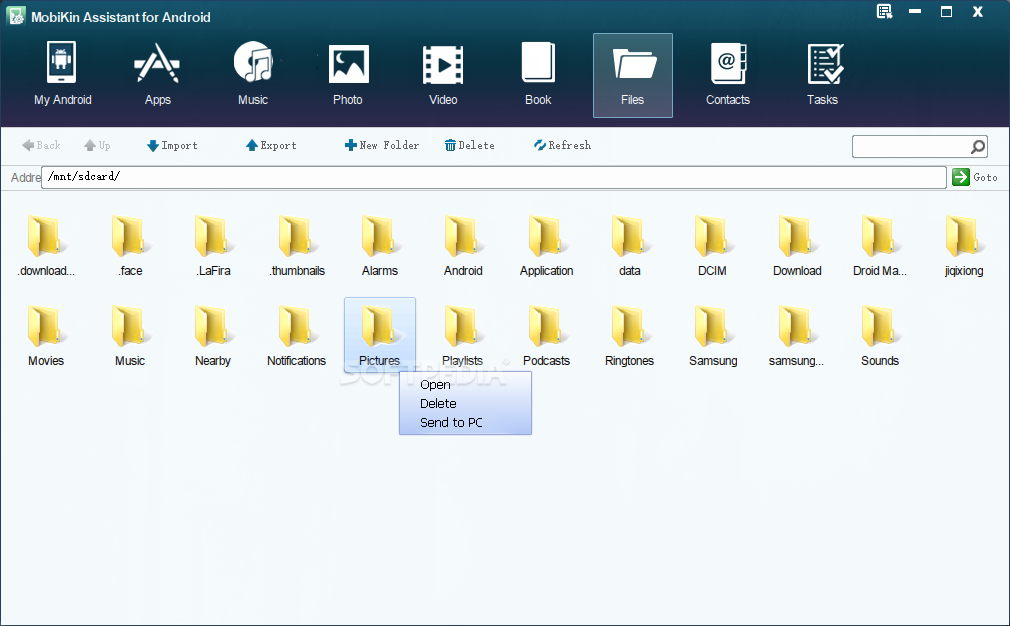
Task: Select the data folder
Action: click(629, 246)
